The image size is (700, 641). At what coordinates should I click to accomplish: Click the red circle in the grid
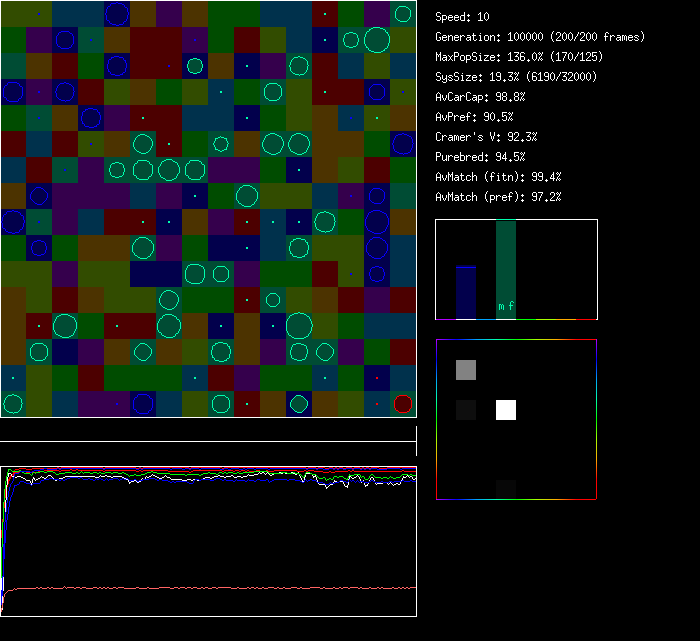[x=402, y=404]
